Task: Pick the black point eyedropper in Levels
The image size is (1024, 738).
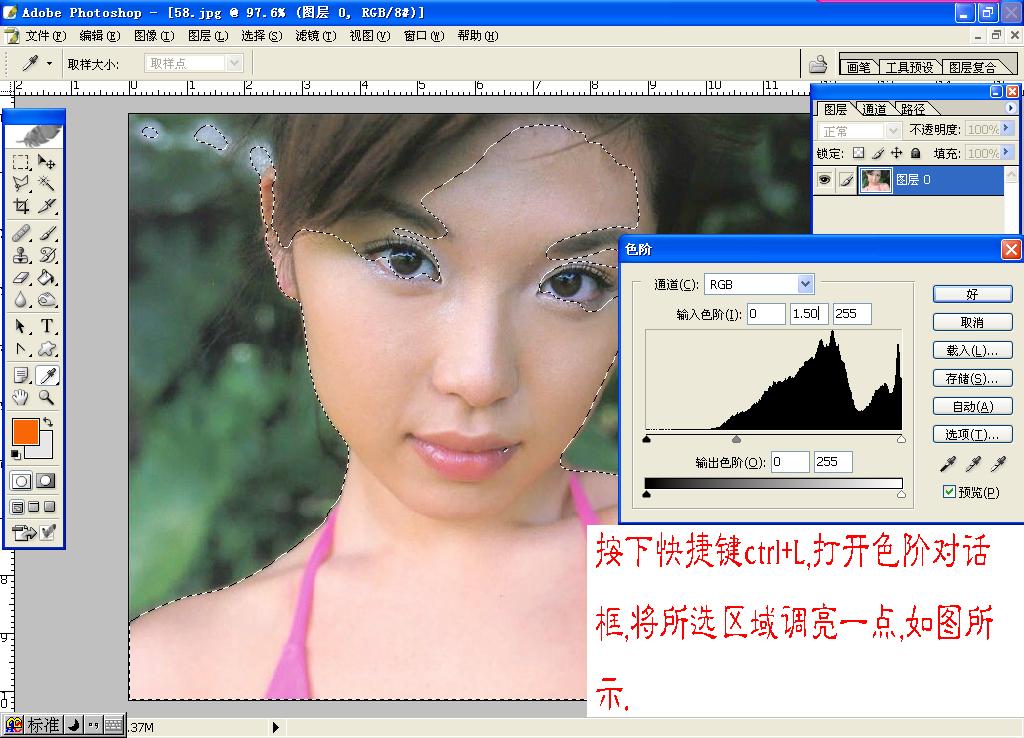Action: [x=948, y=464]
